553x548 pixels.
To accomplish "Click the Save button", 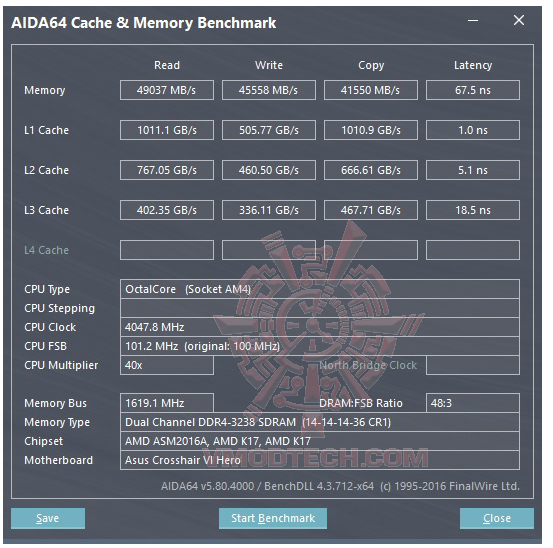I will pos(48,518).
